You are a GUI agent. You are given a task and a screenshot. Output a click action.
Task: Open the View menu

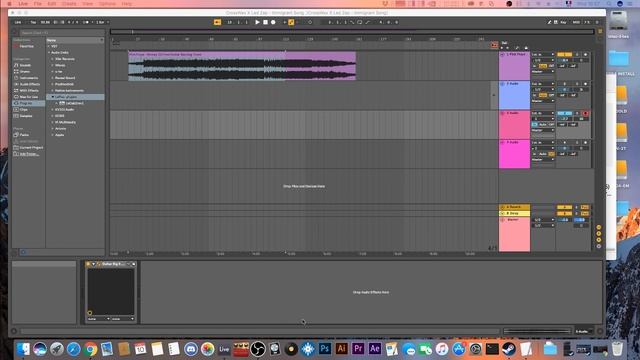coord(87,4)
